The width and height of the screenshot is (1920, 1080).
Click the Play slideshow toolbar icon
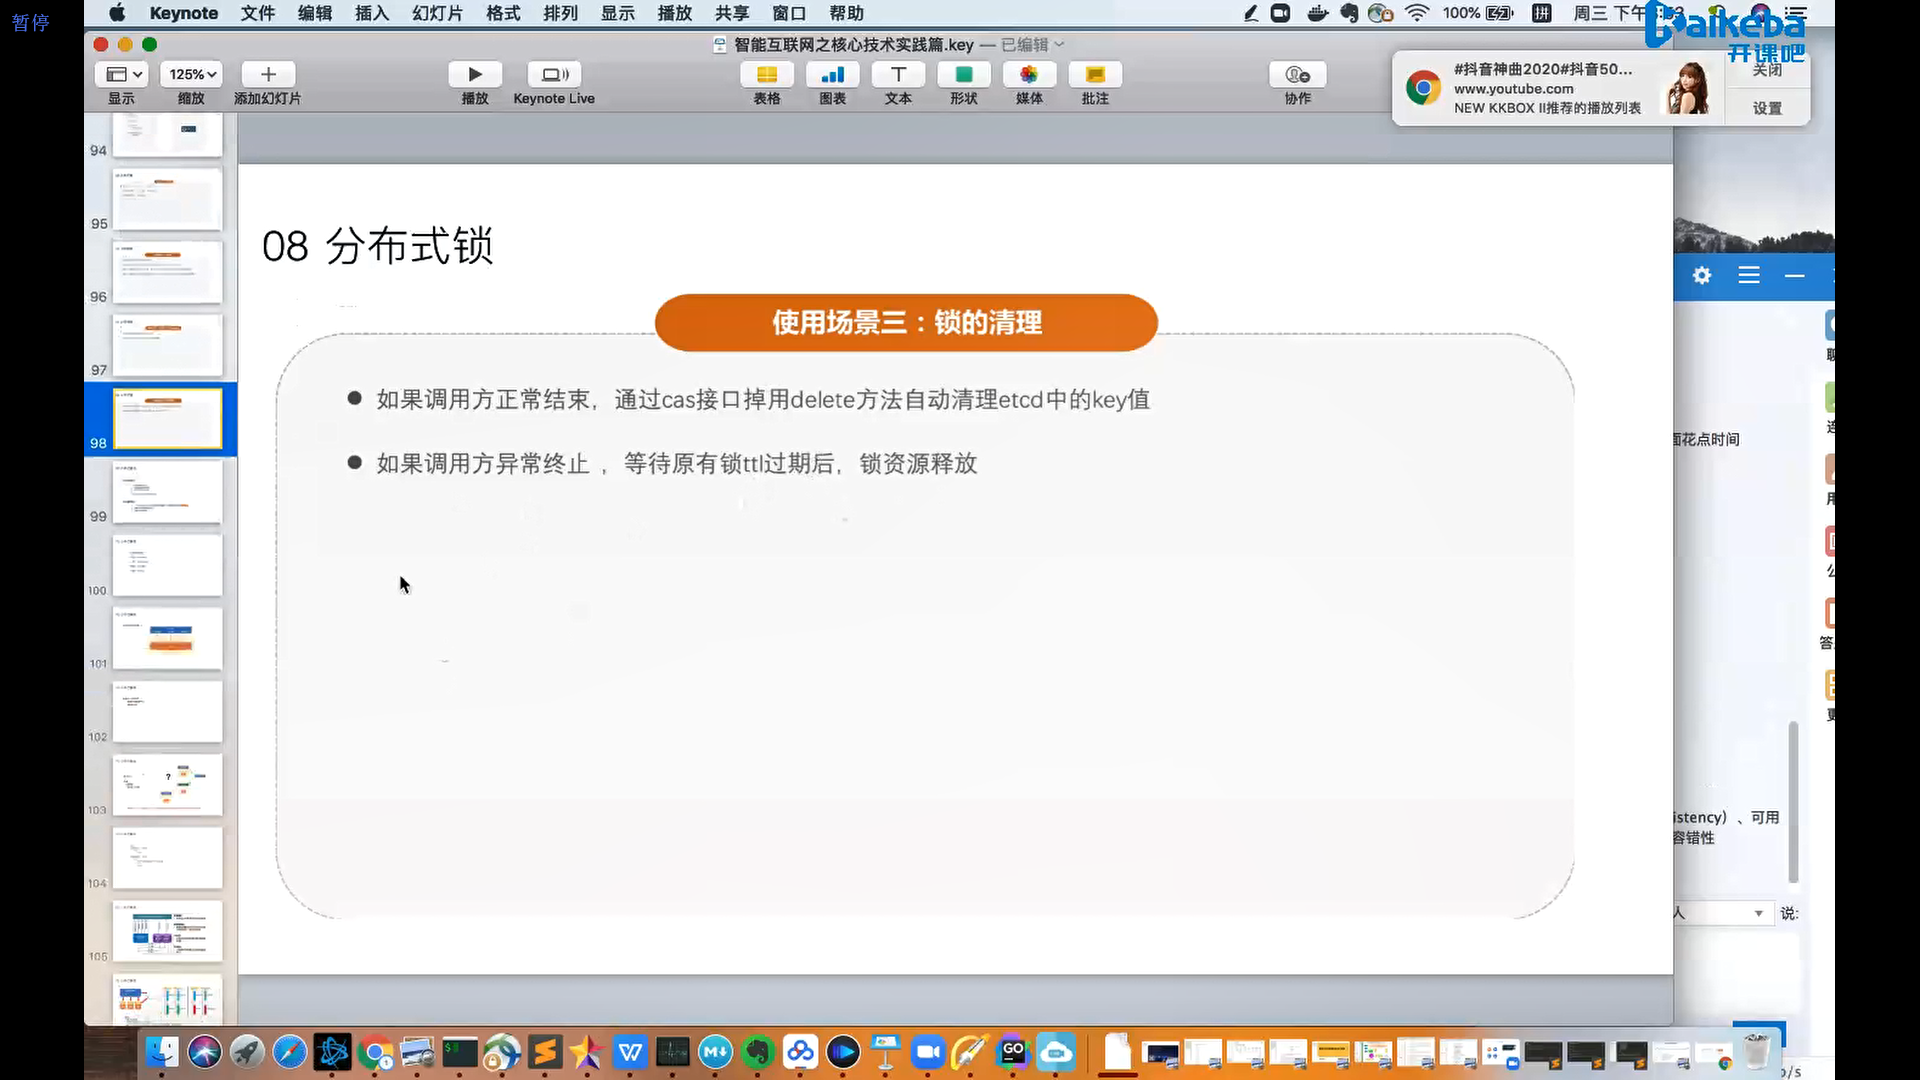(x=474, y=75)
